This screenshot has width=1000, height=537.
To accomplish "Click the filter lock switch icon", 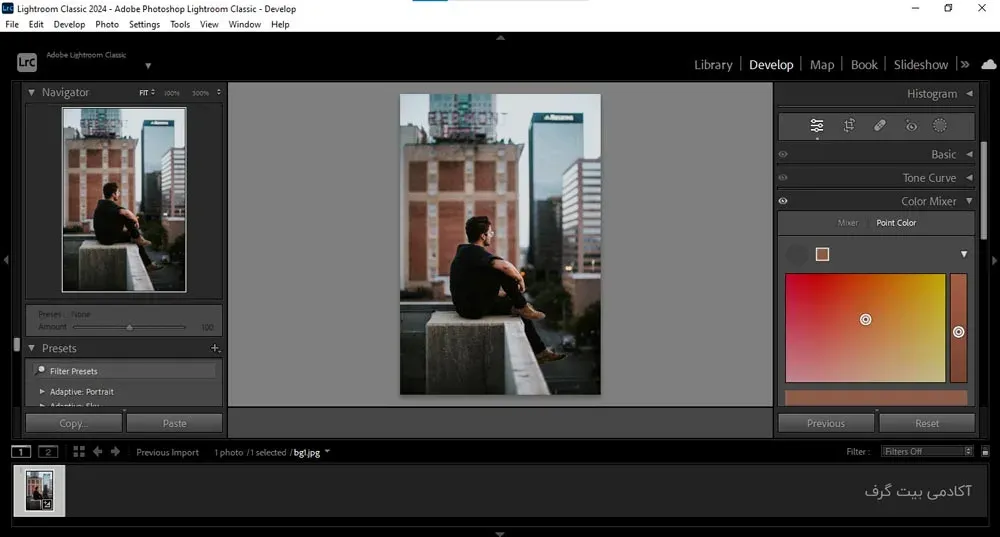I will (x=985, y=452).
